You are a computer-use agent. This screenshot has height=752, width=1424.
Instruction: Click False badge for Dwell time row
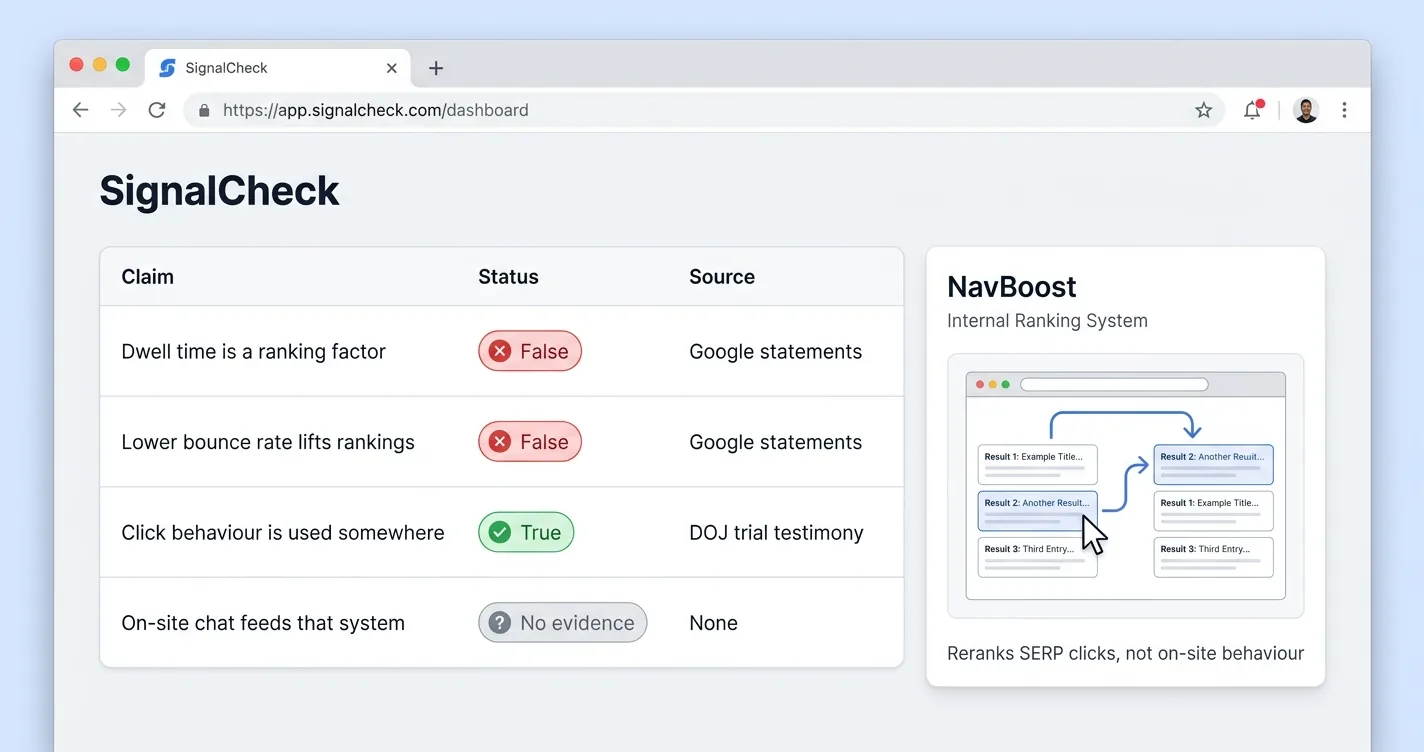point(530,351)
